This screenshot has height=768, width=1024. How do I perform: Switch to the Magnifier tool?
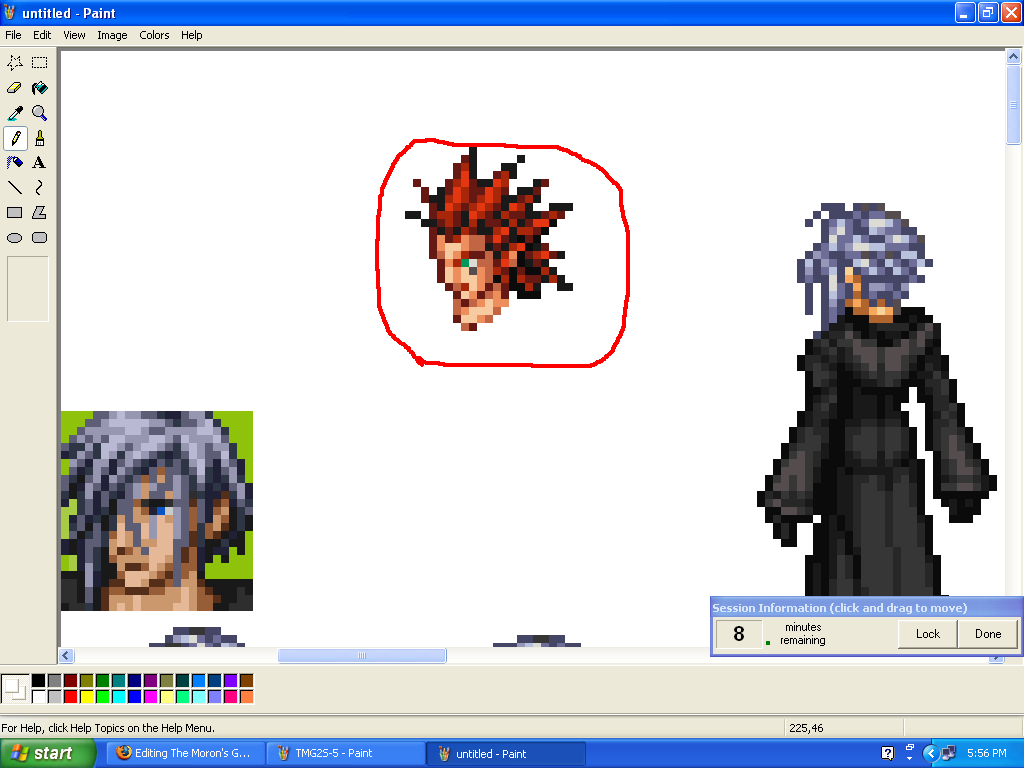point(40,113)
